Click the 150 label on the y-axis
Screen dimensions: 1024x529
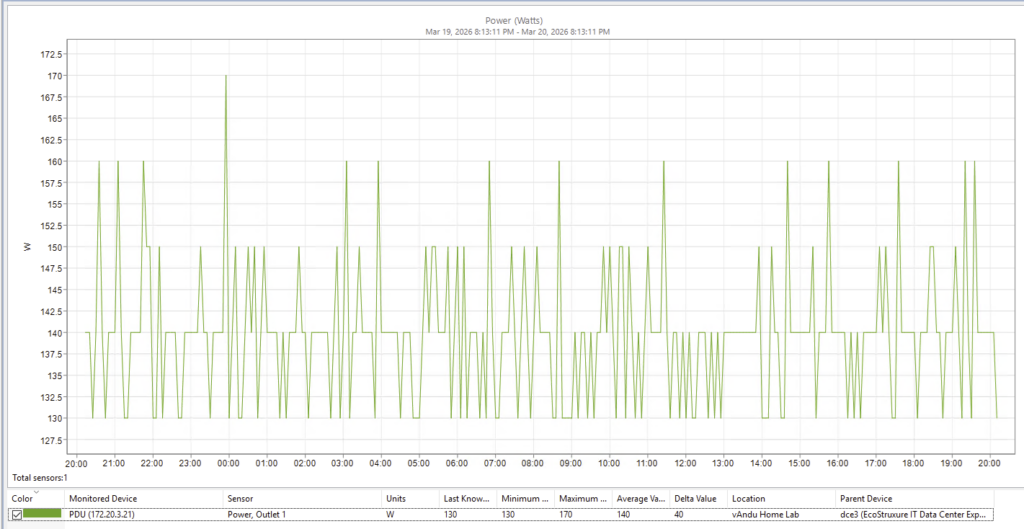coord(56,247)
